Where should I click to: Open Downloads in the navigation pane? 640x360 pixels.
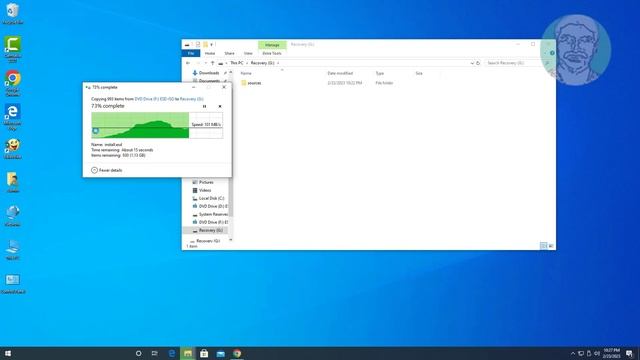209,73
